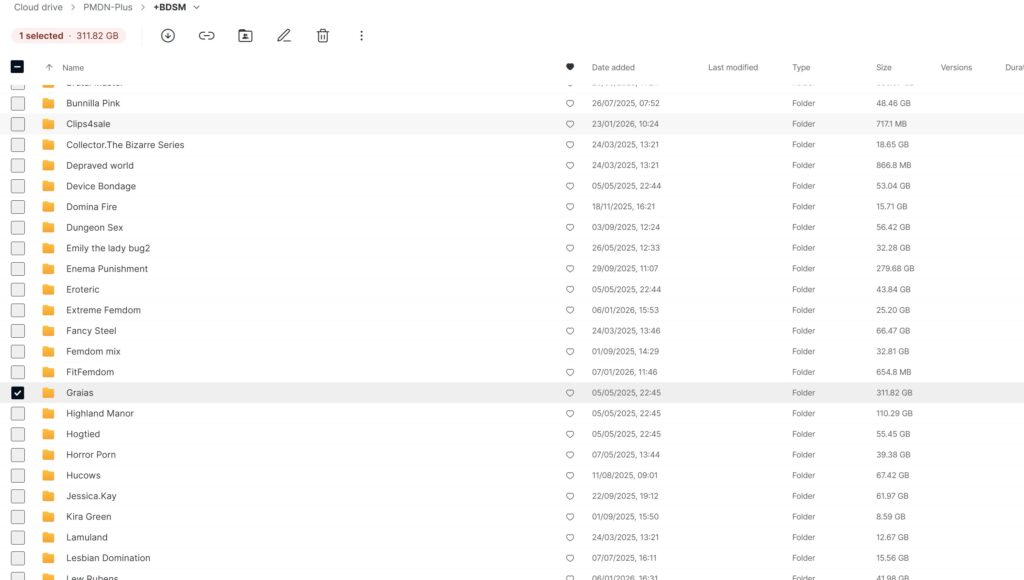Viewport: 1024px width, 580px height.
Task: Click the favorites heart column header
Action: (x=570, y=67)
